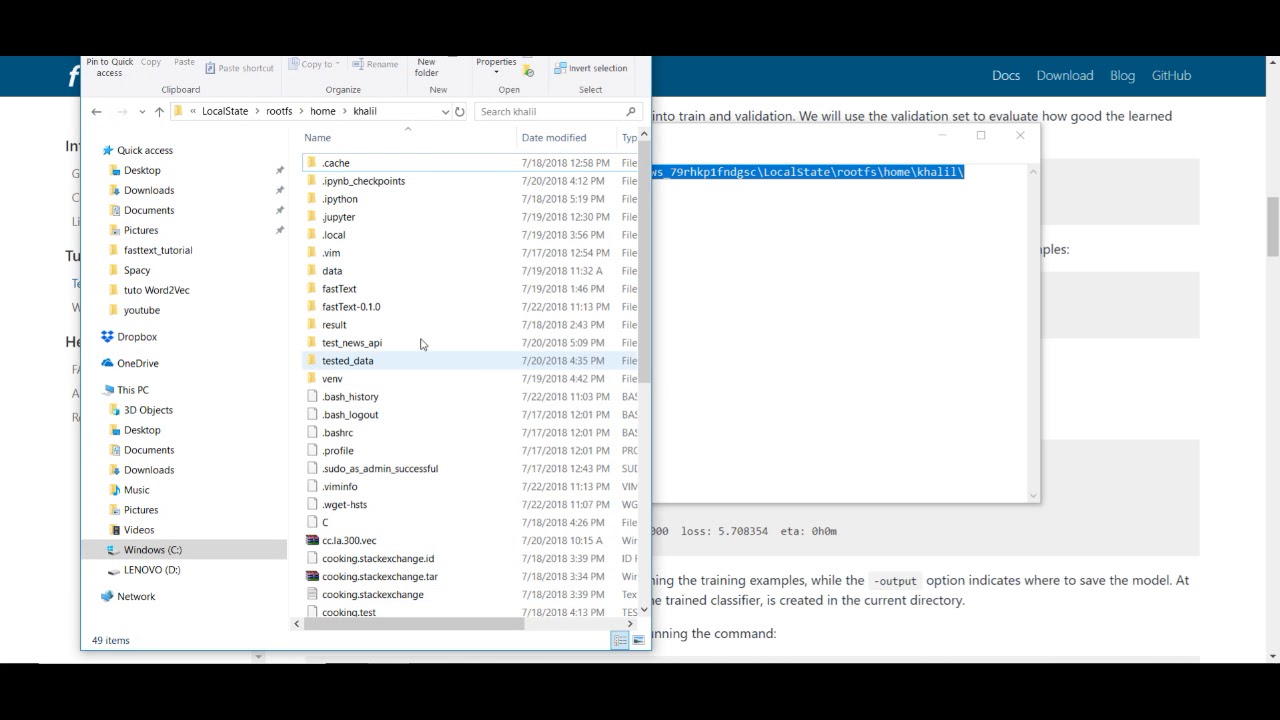
Task: Open fasttext_tutorial folder in sidebar
Action: [x=158, y=251]
